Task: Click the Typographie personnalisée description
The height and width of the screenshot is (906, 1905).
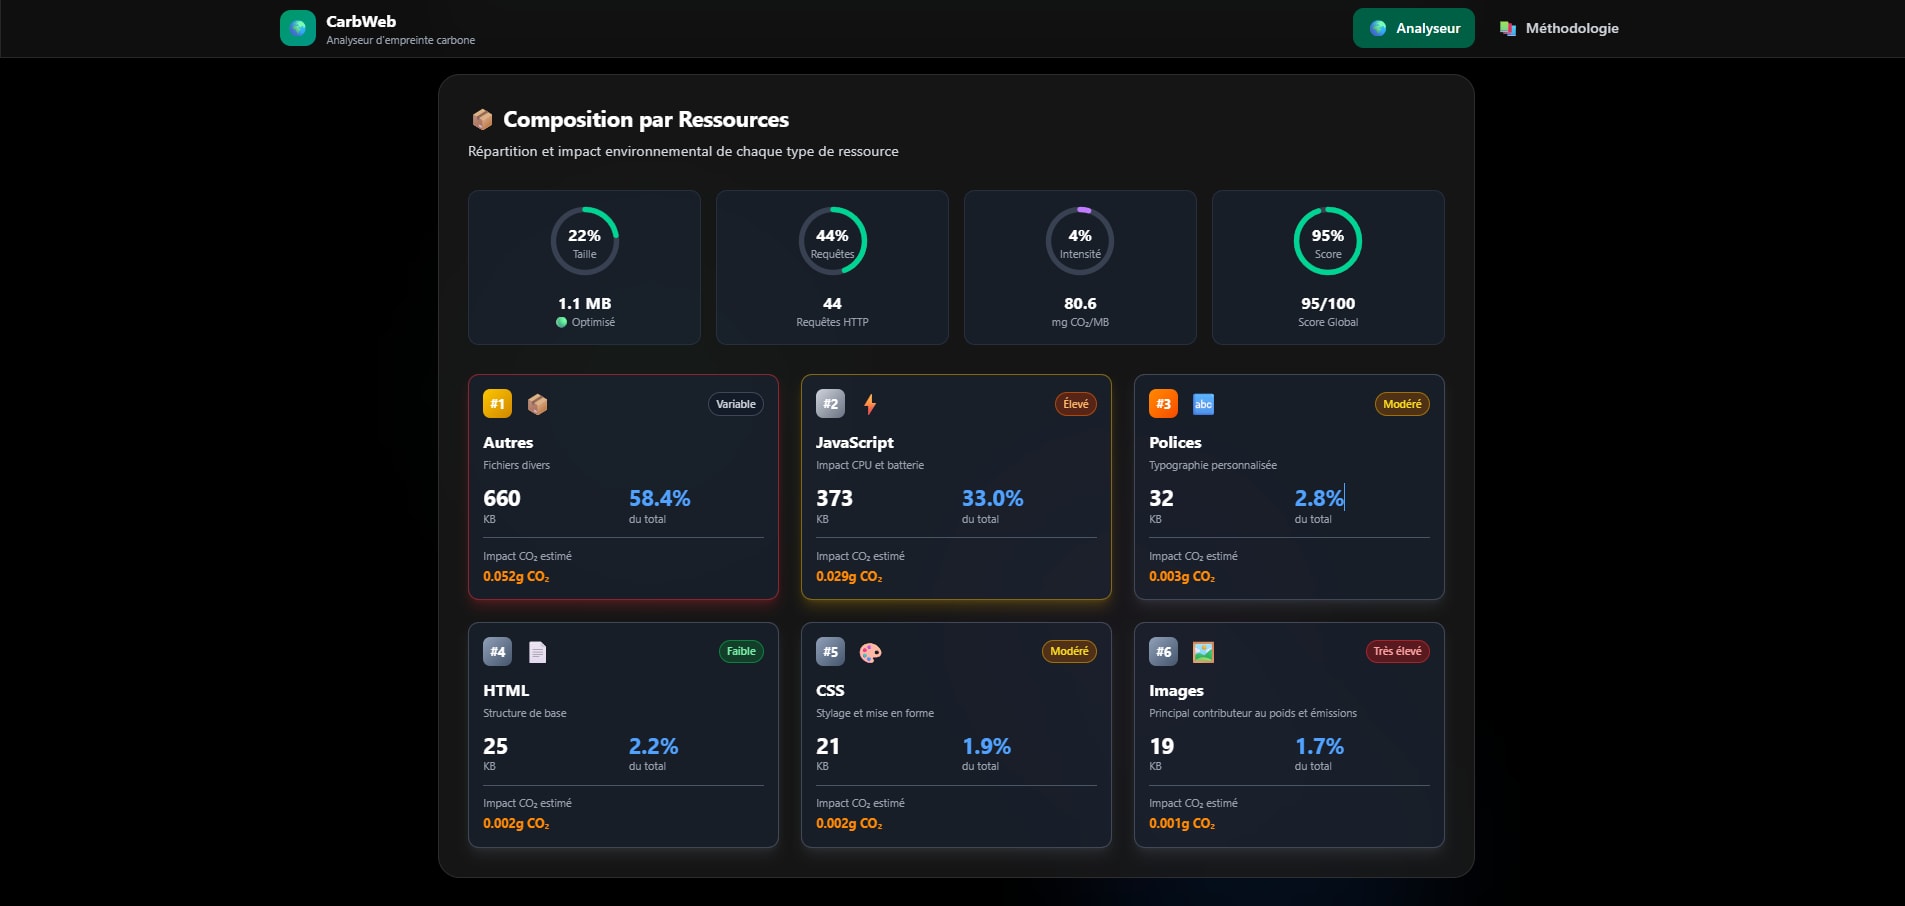Action: pos(1213,465)
